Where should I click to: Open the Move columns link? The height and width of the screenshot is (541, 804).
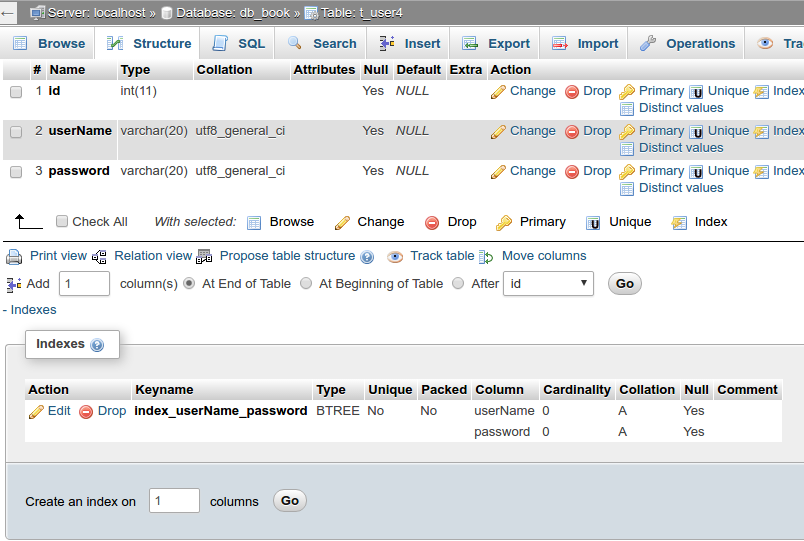click(543, 256)
